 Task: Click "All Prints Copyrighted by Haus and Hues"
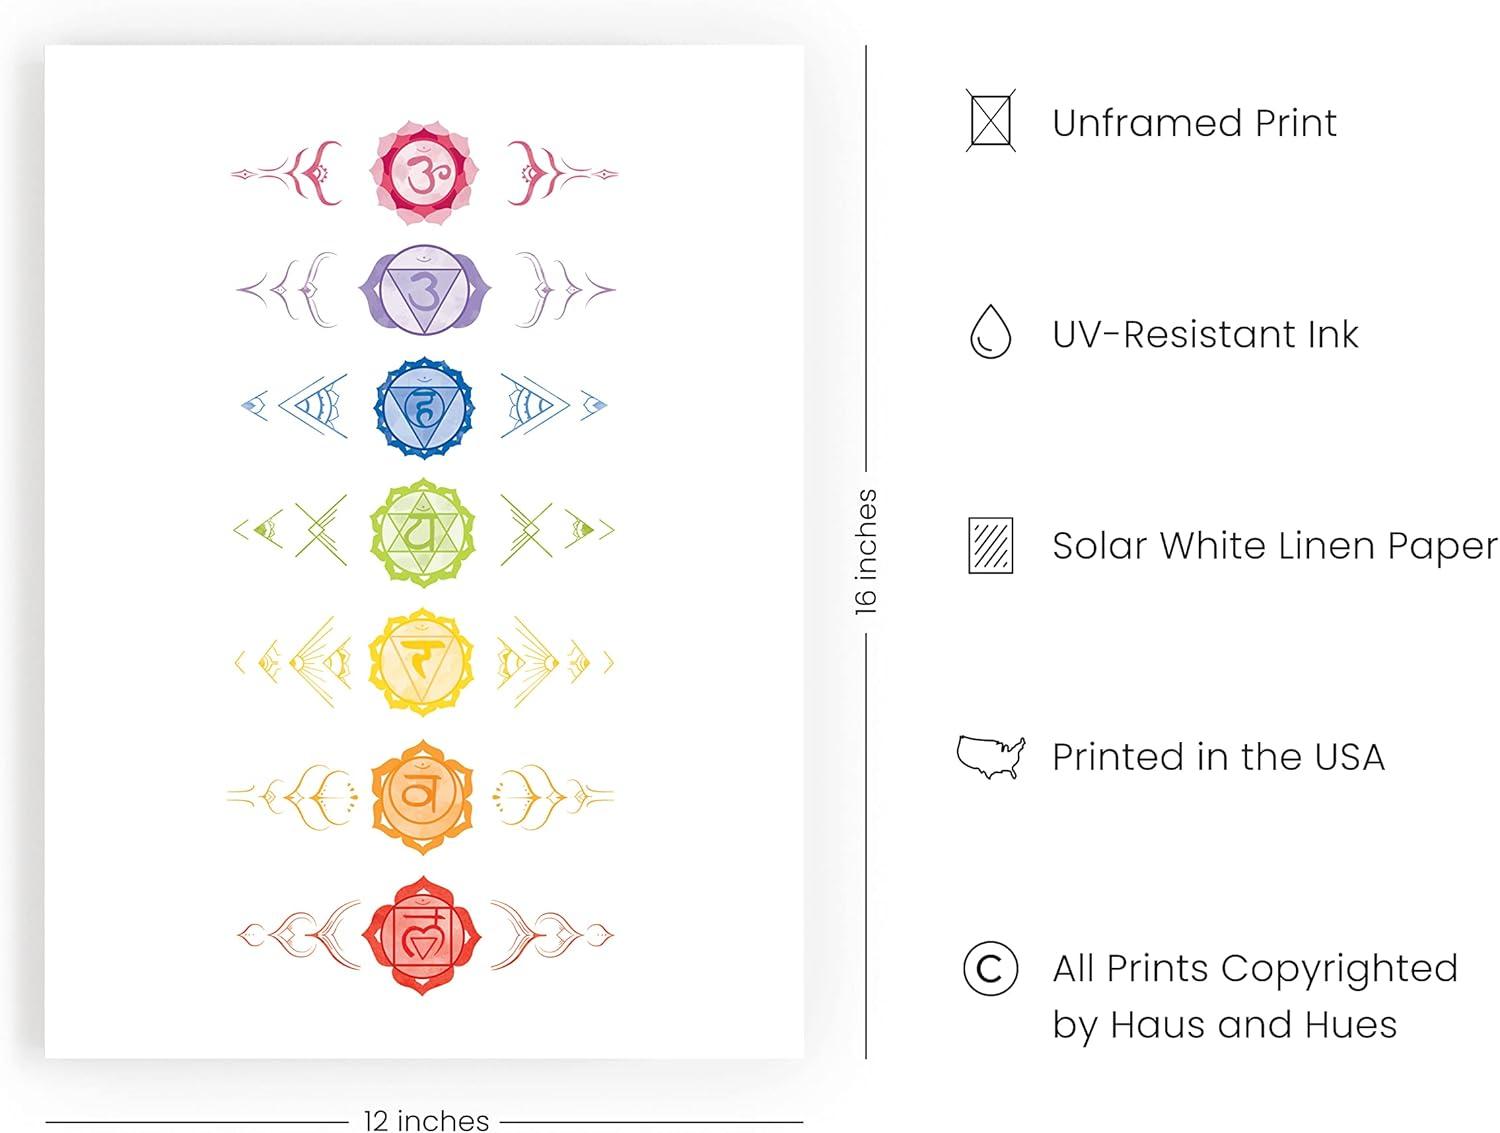tap(1254, 996)
